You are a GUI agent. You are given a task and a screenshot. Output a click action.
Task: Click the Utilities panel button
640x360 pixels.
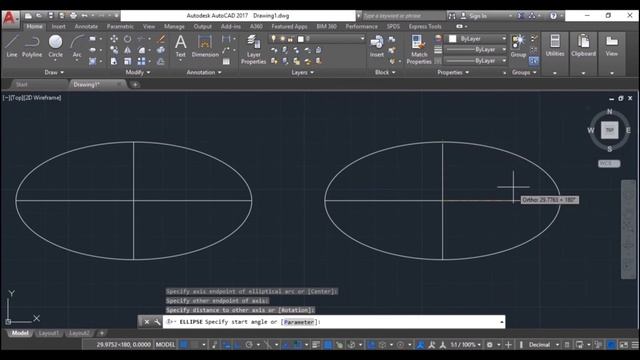[555, 46]
